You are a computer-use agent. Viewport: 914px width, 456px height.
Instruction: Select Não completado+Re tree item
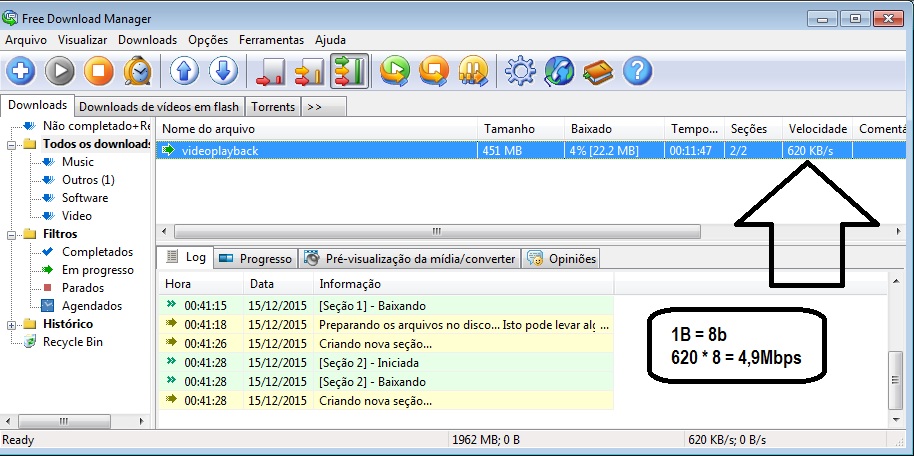[x=96, y=125]
